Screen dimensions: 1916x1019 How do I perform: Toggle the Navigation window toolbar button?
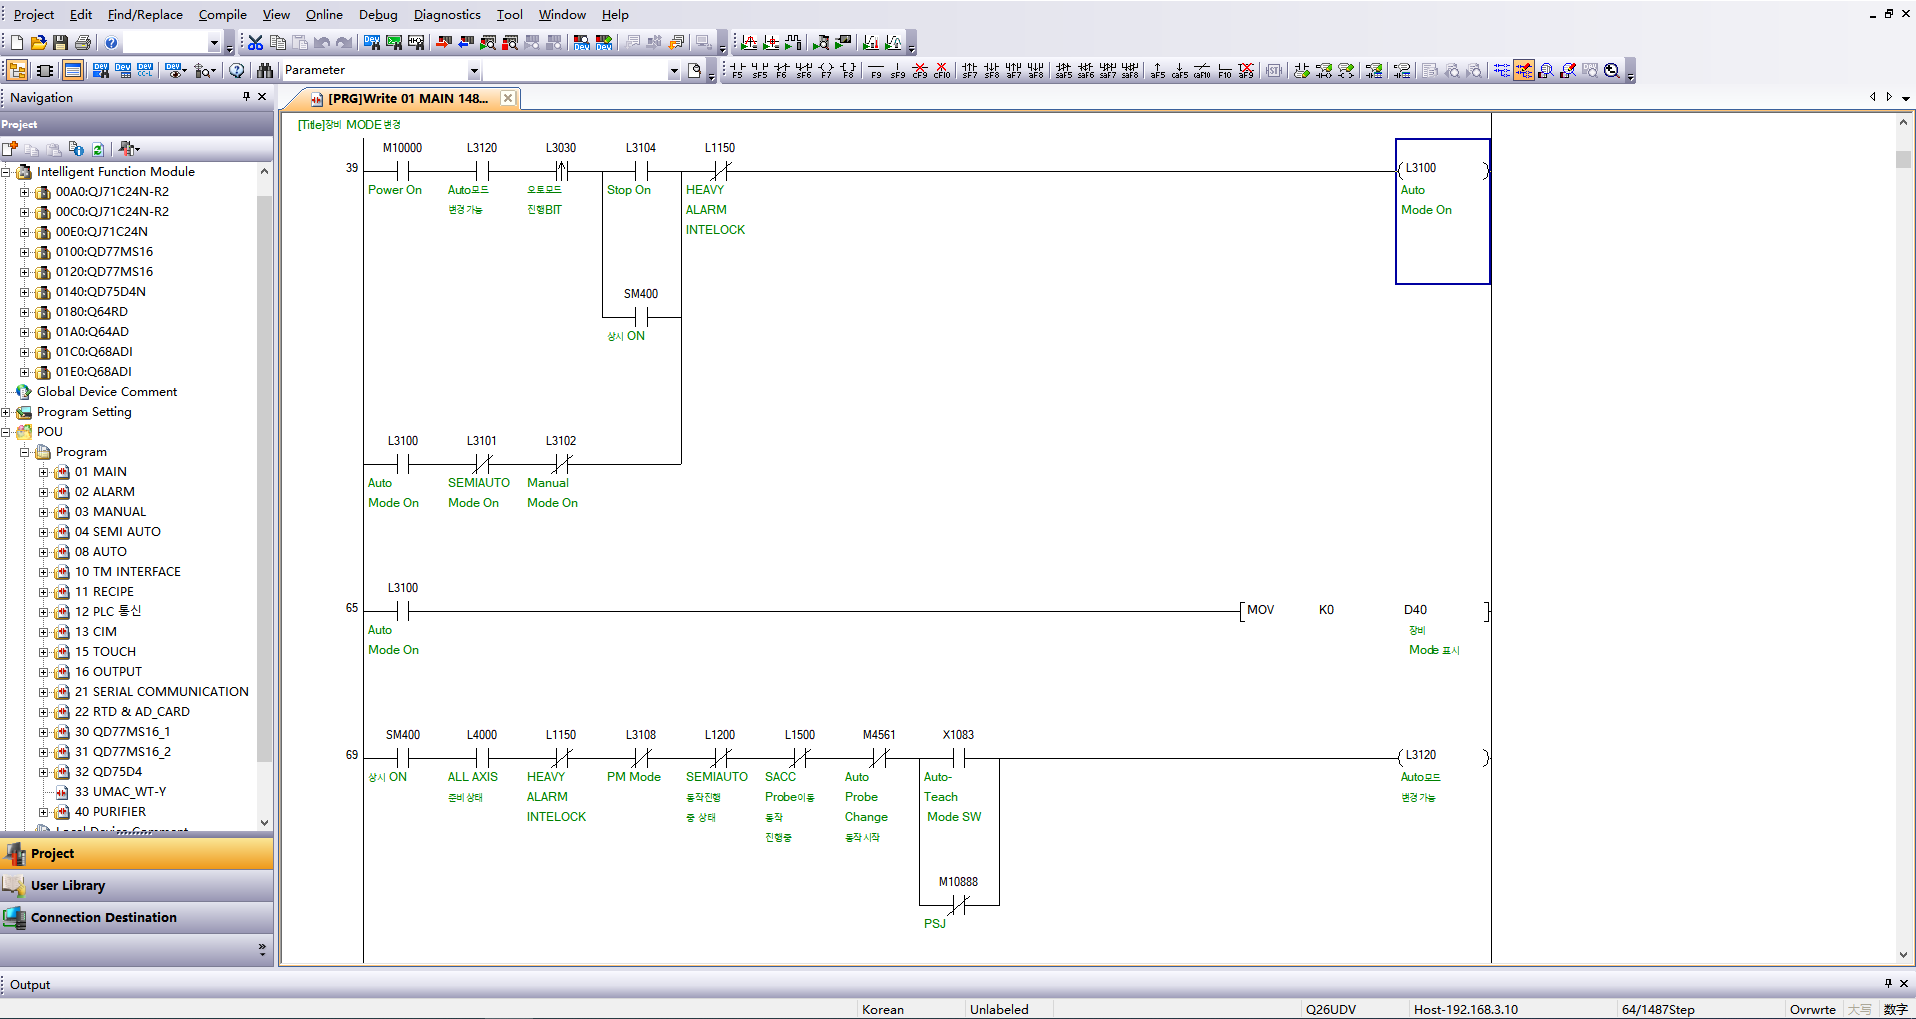click(17, 70)
